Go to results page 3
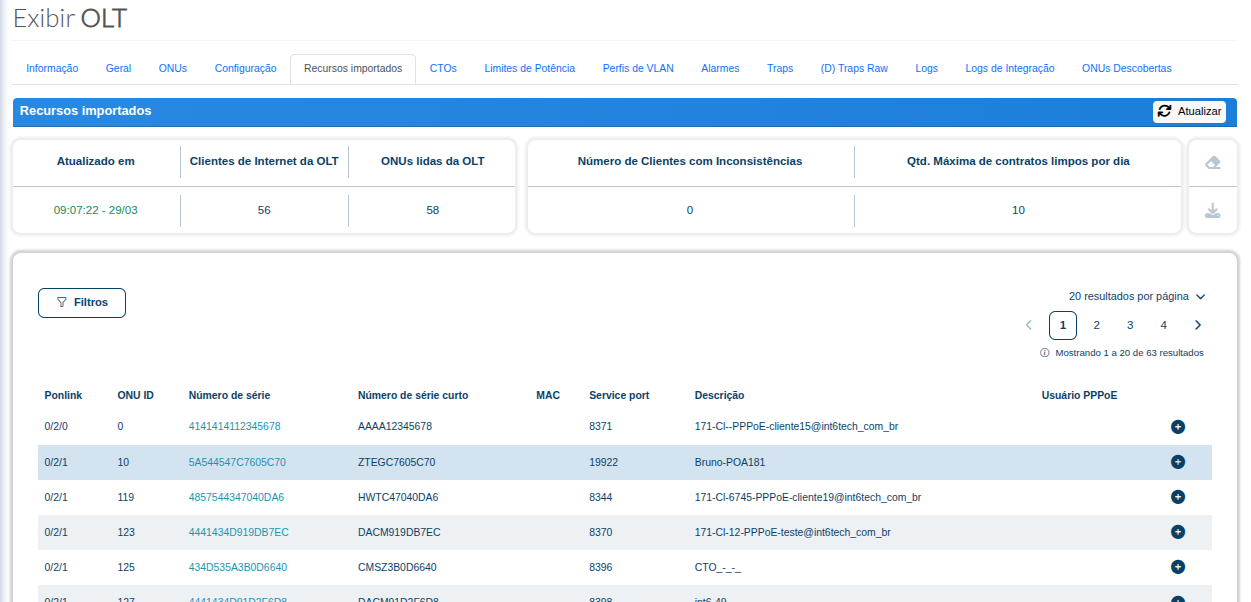 pos(1130,325)
